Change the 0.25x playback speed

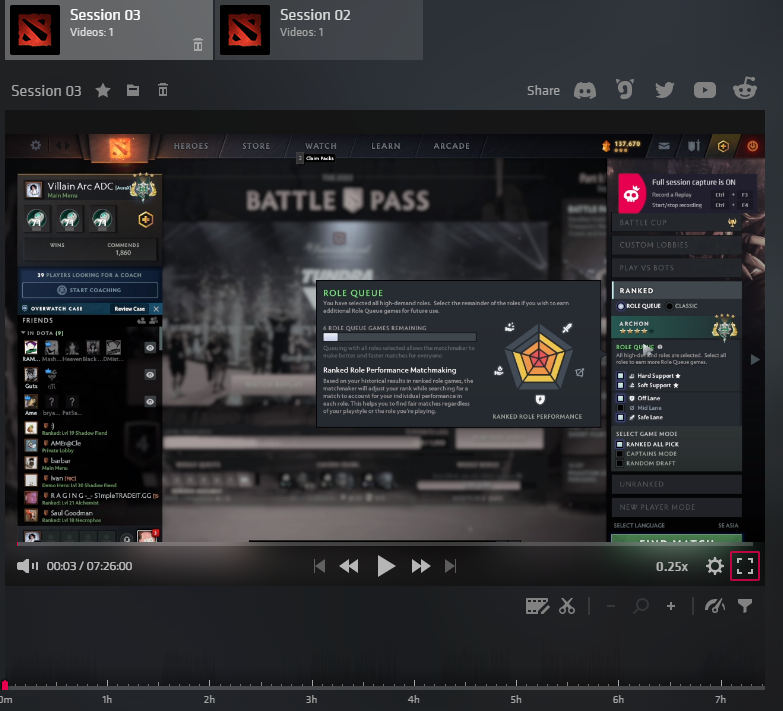click(672, 567)
